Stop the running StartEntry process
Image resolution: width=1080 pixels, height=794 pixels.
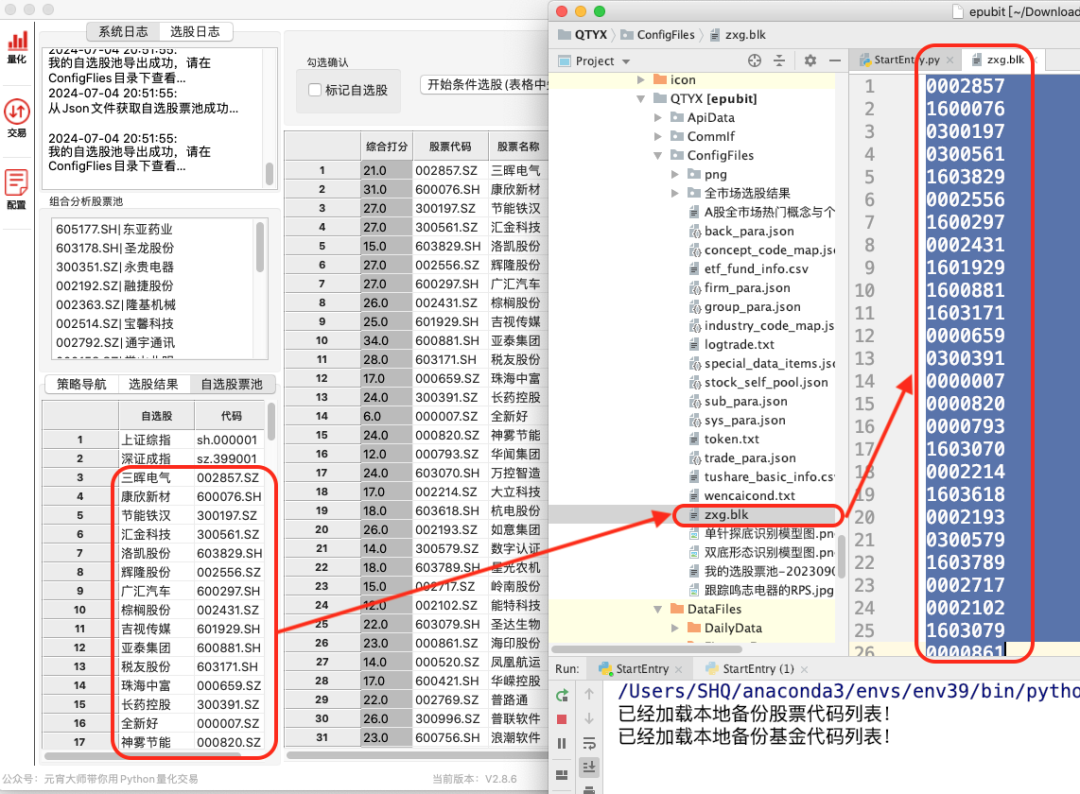[562, 719]
